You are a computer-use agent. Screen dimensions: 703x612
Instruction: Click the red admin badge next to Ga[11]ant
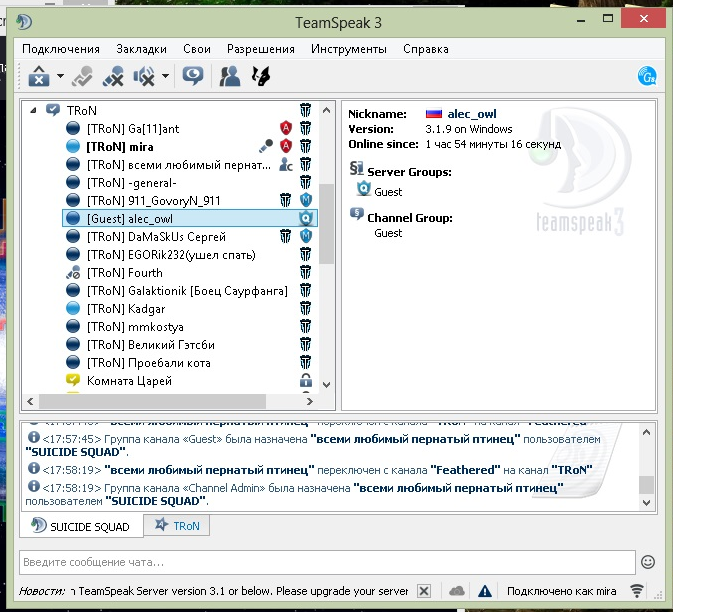pos(286,128)
